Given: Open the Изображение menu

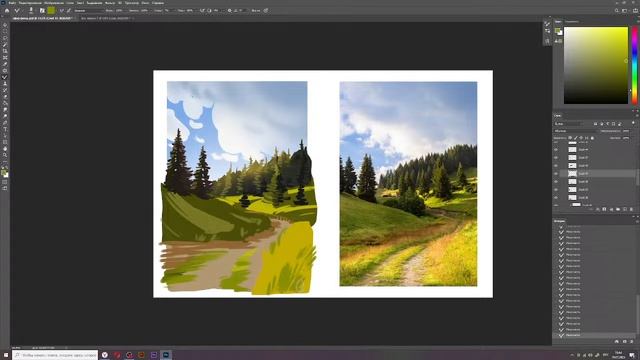Looking at the screenshot, I should pyautogui.click(x=54, y=3).
